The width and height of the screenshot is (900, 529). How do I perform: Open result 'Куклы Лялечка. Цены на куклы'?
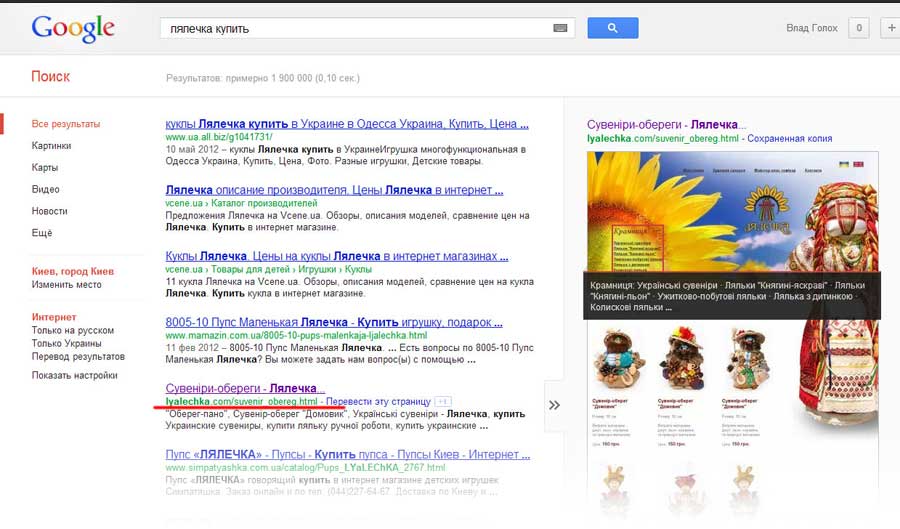pos(337,256)
